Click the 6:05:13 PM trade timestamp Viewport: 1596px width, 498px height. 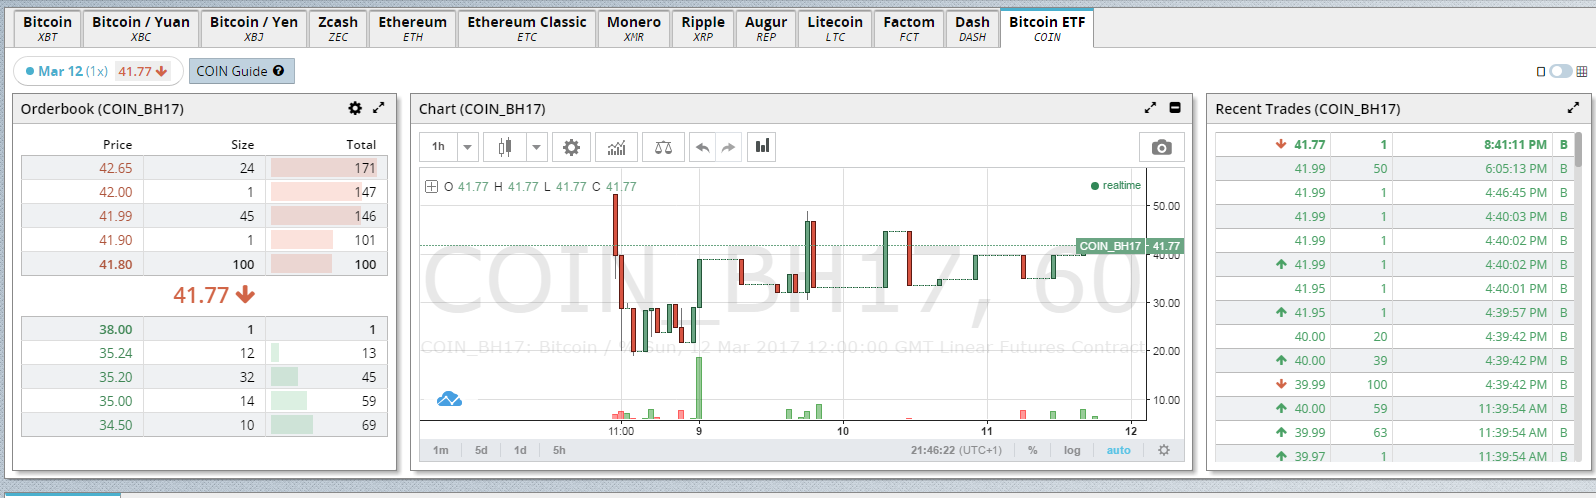[x=1516, y=169]
